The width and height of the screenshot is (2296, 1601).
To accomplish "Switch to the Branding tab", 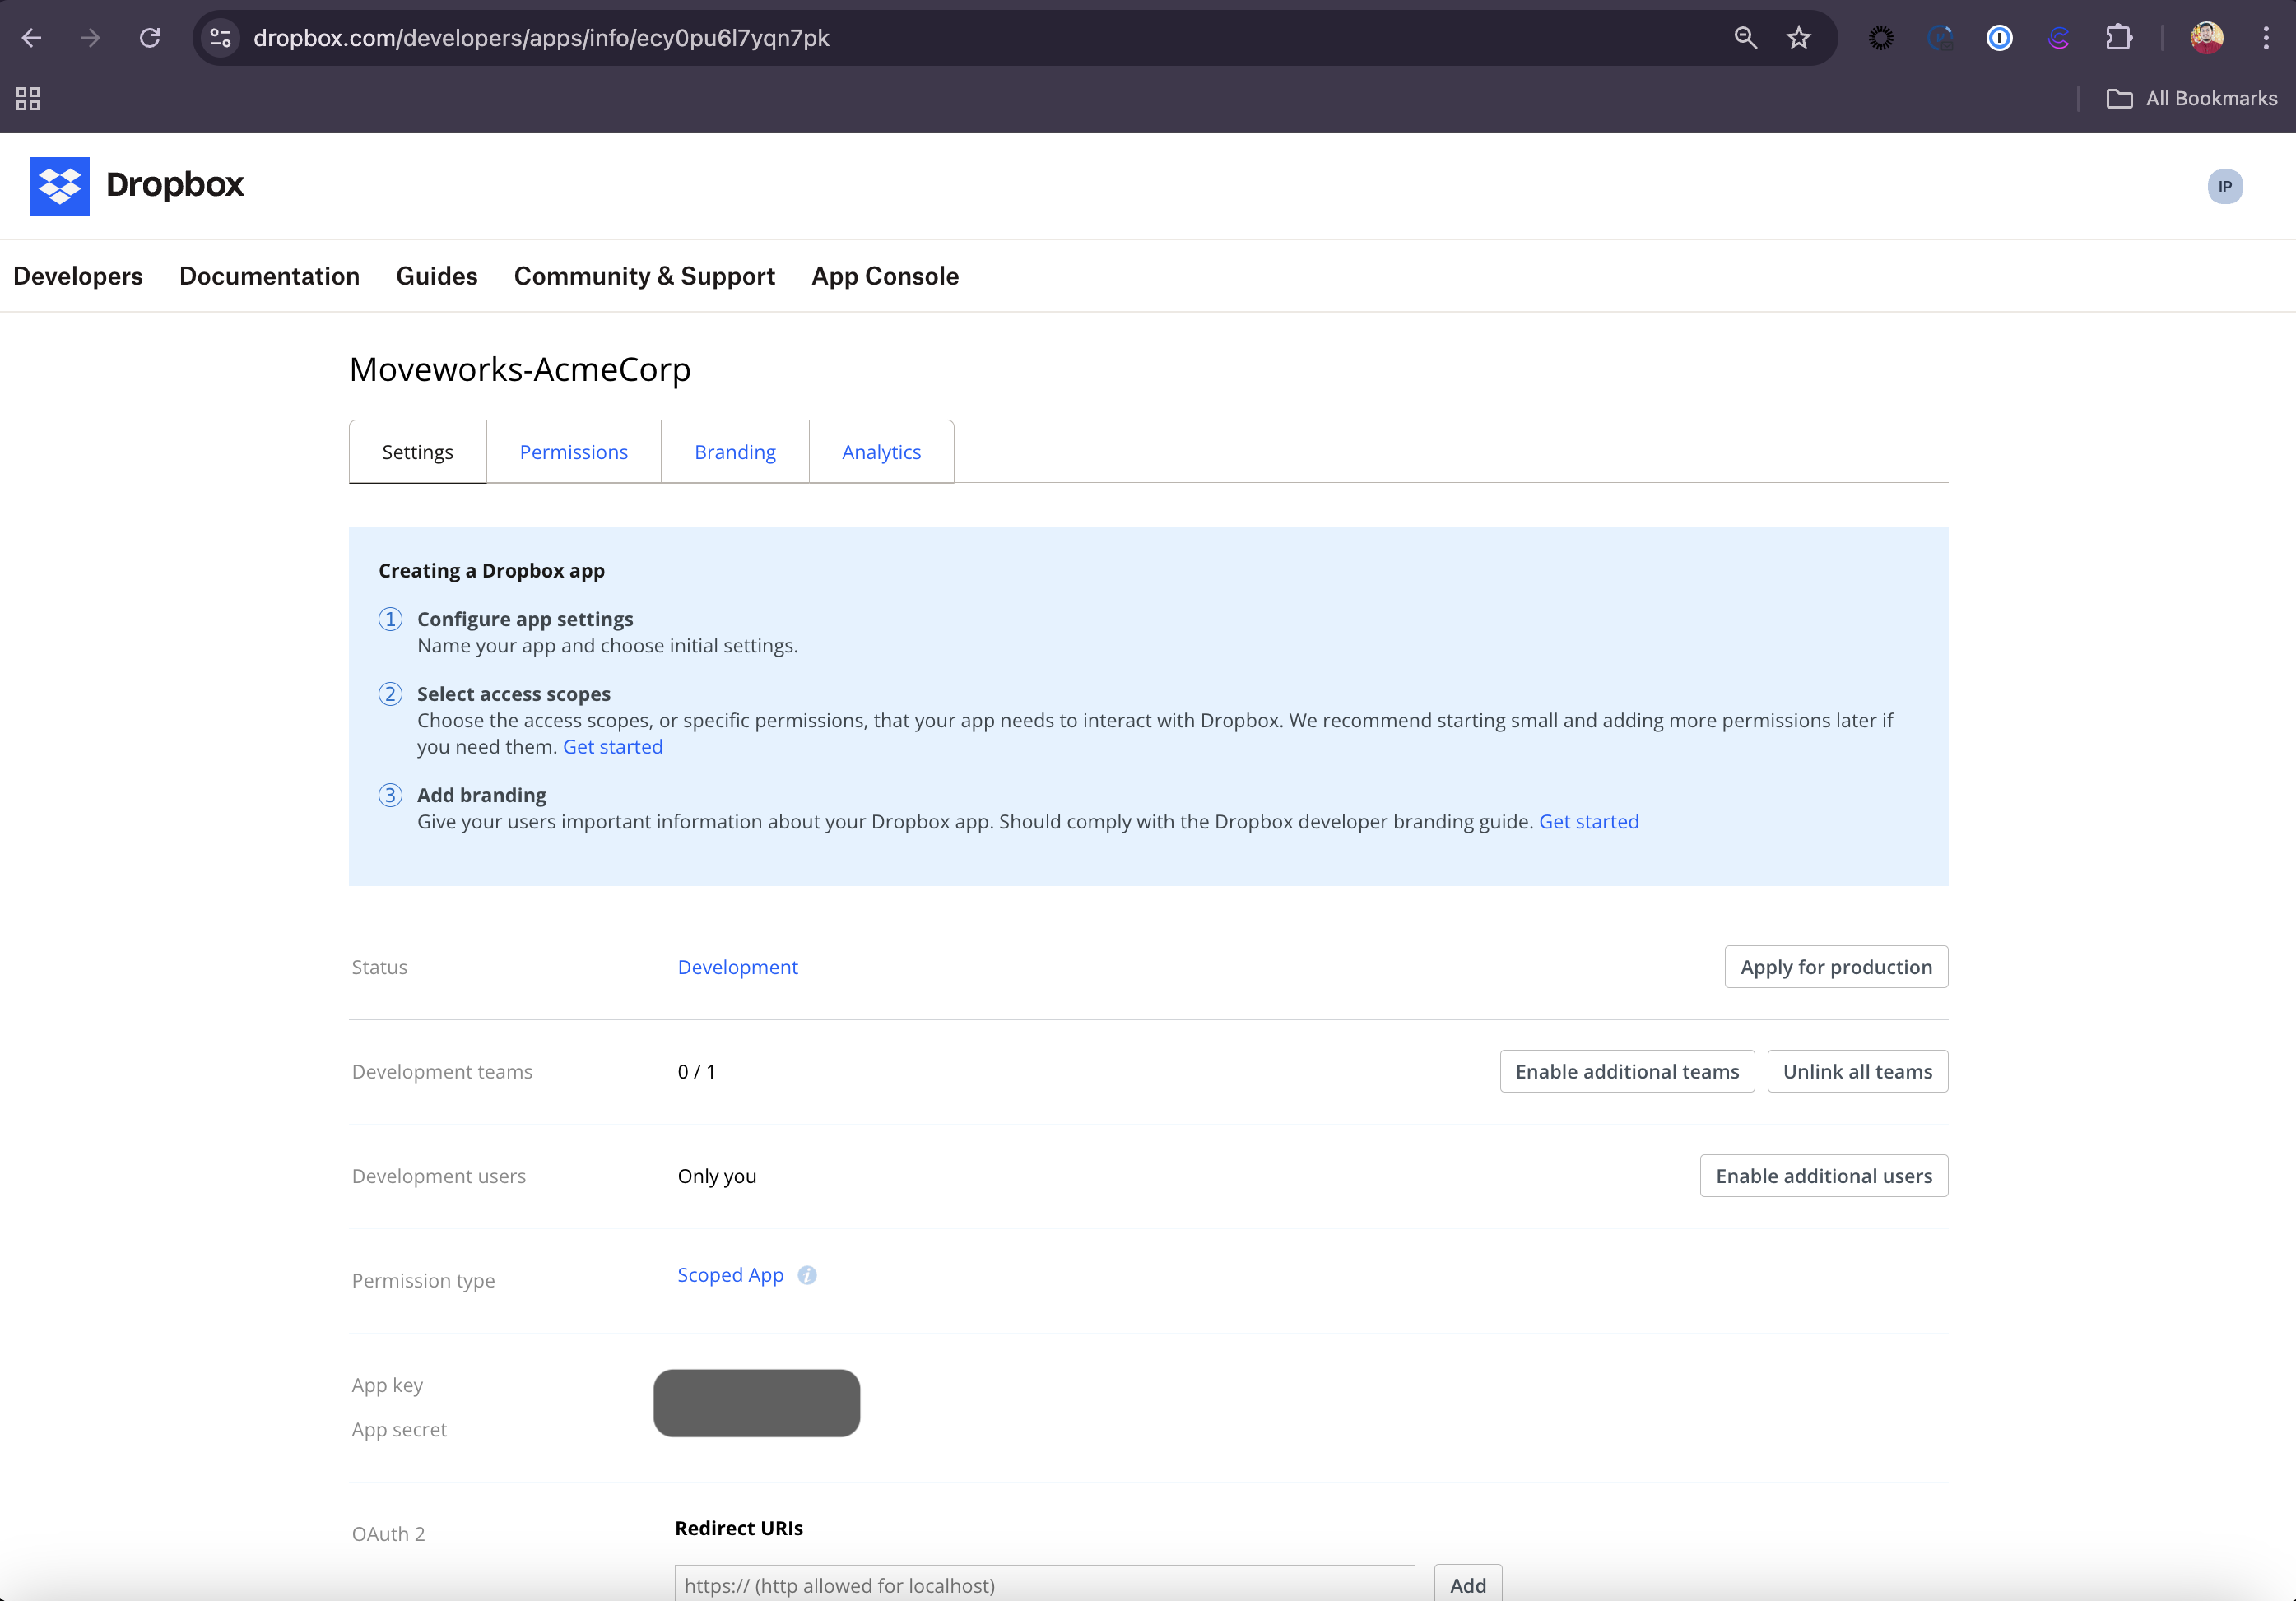I will 735,452.
